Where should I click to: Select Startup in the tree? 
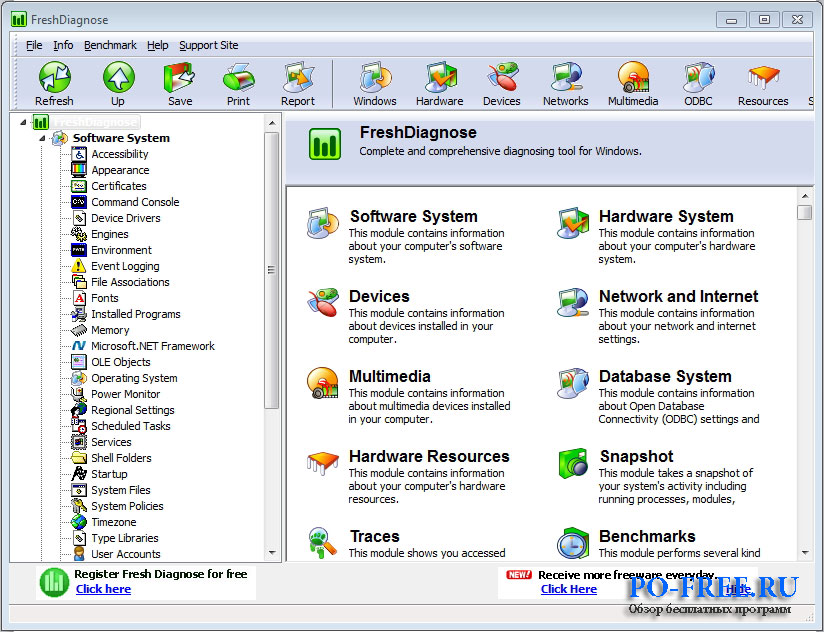click(x=109, y=474)
